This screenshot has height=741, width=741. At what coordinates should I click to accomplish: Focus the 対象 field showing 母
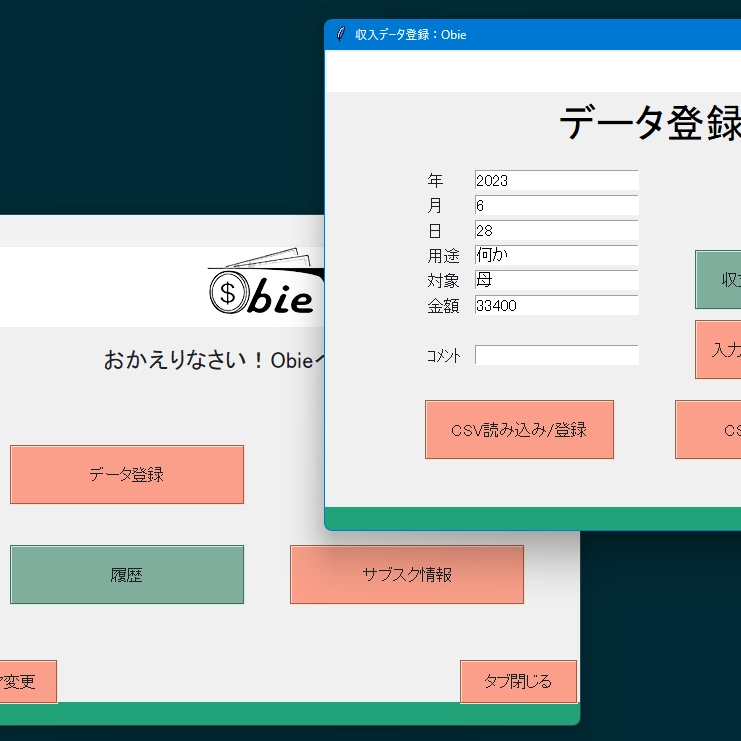556,280
